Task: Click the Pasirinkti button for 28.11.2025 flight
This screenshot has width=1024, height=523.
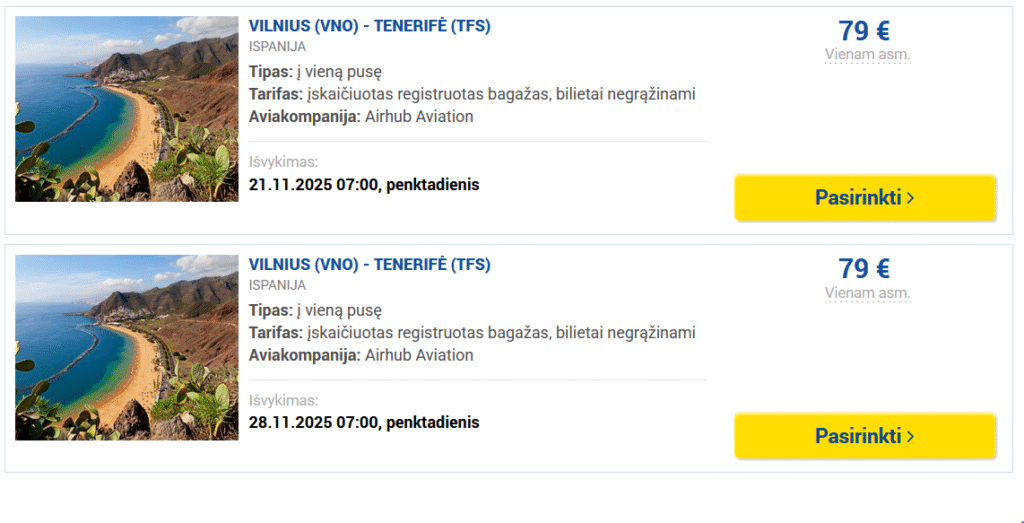Action: pyautogui.click(x=865, y=436)
